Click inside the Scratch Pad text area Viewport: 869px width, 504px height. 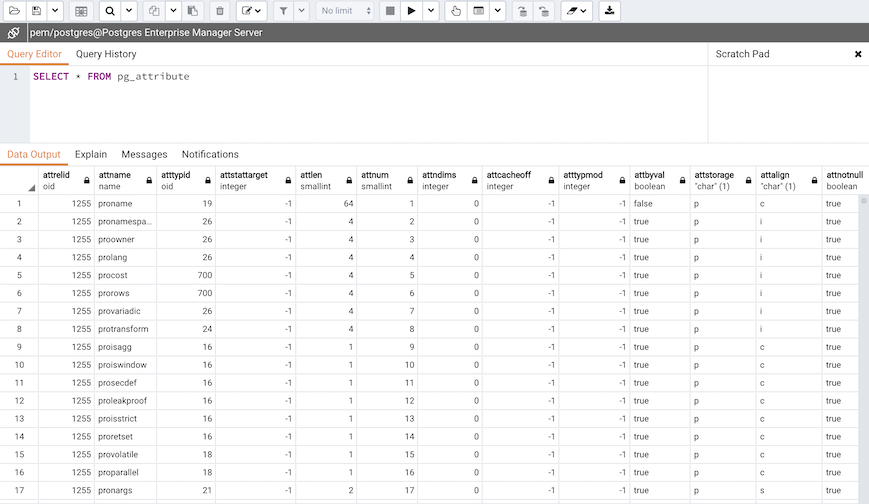tap(789, 104)
